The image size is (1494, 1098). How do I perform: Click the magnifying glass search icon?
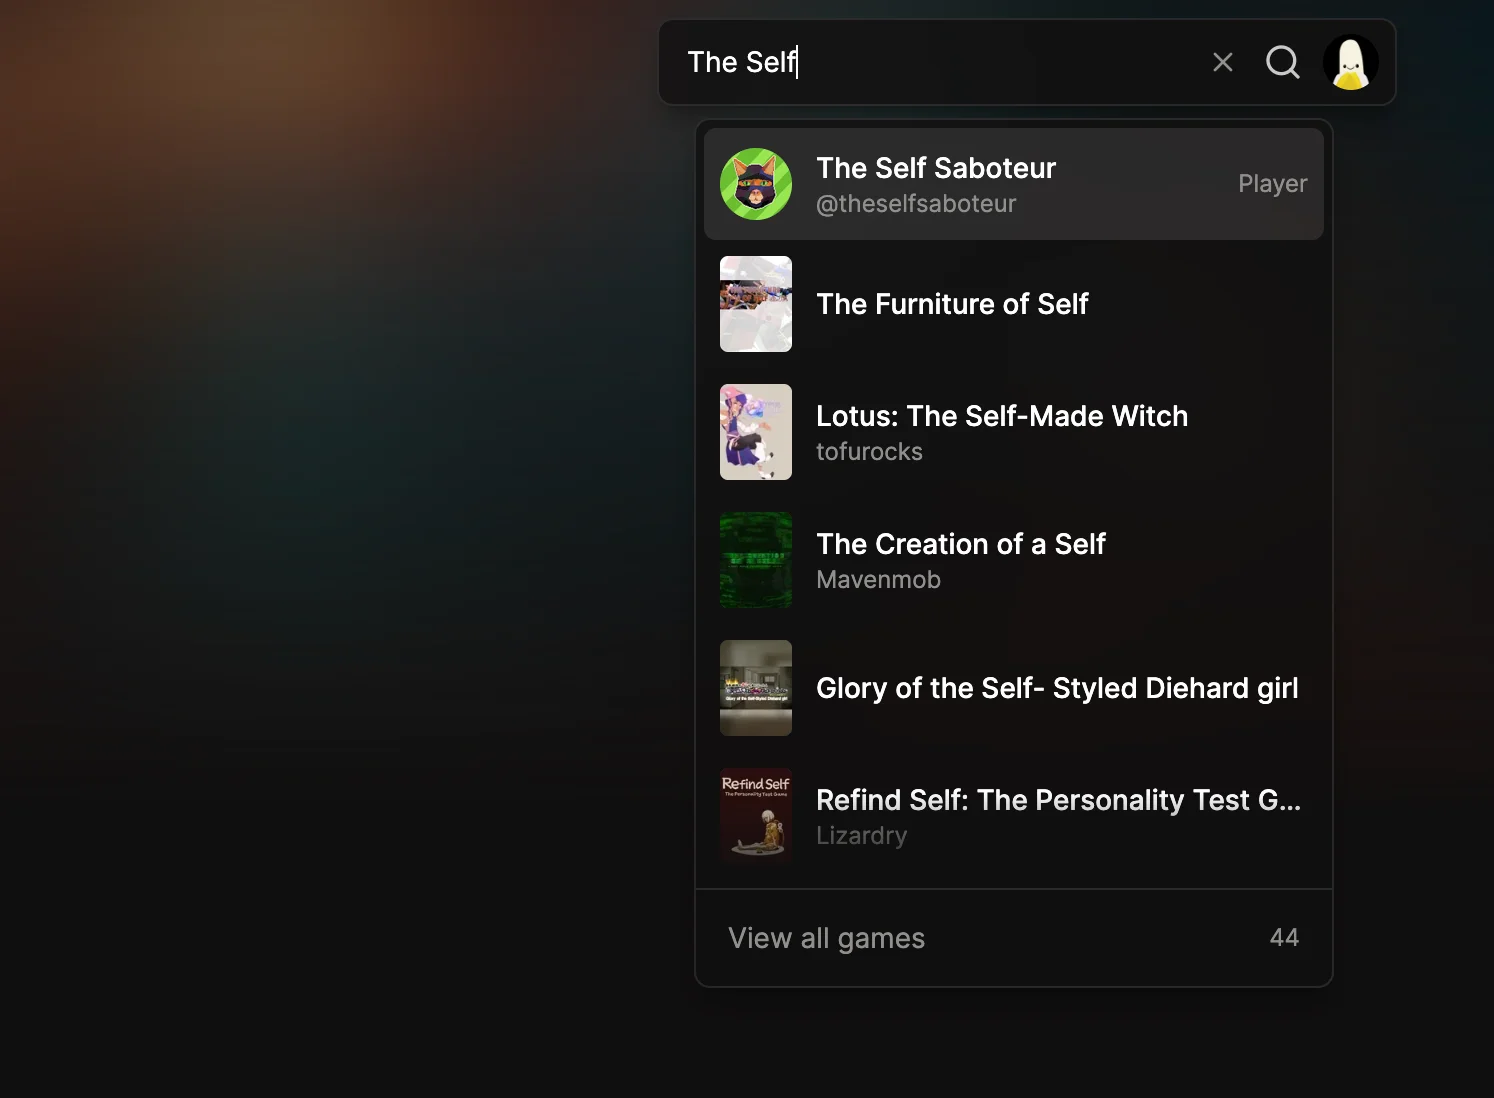pyautogui.click(x=1283, y=62)
